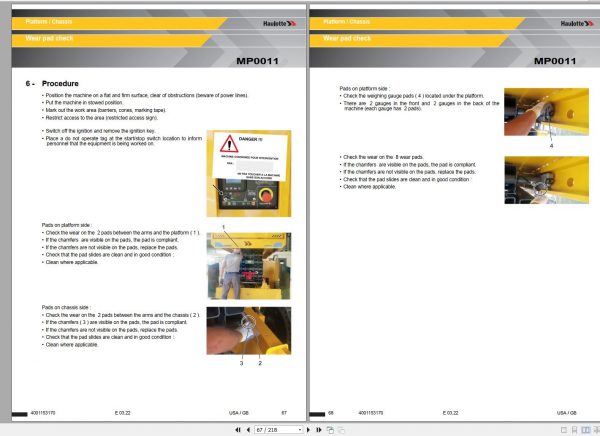This screenshot has height=436, width=600.
Task: Go to the previous page
Action: pyautogui.click(x=248, y=430)
